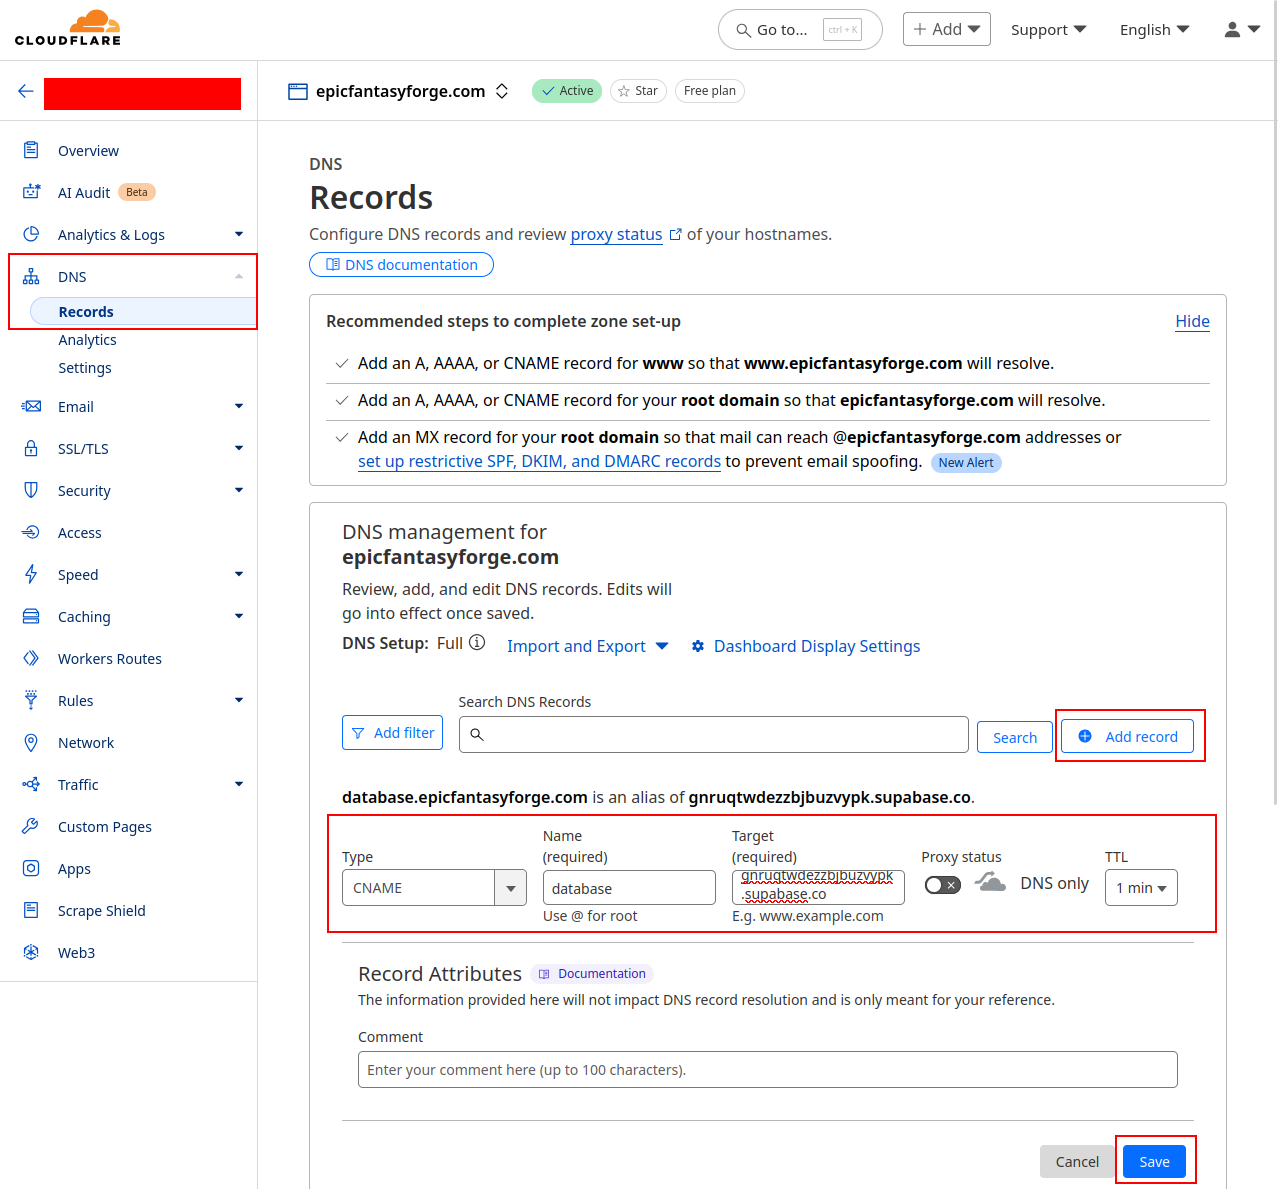Click the Overview clipboard icon

31,150
